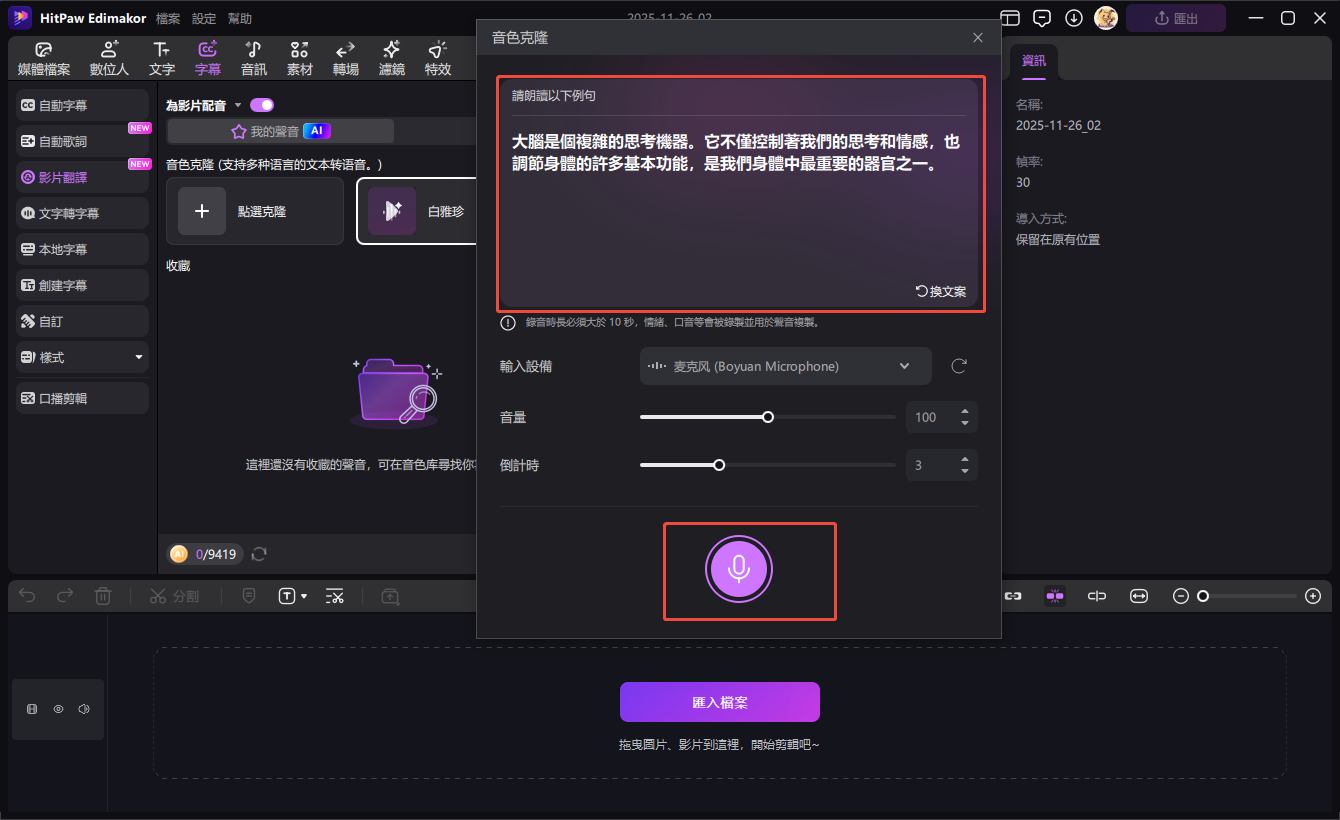
Task: Refresh the input device list
Action: (958, 366)
